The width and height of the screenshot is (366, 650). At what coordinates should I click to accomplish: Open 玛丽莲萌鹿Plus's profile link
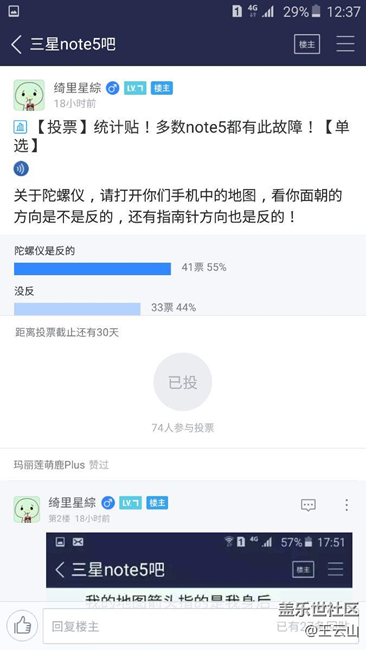coord(49,465)
